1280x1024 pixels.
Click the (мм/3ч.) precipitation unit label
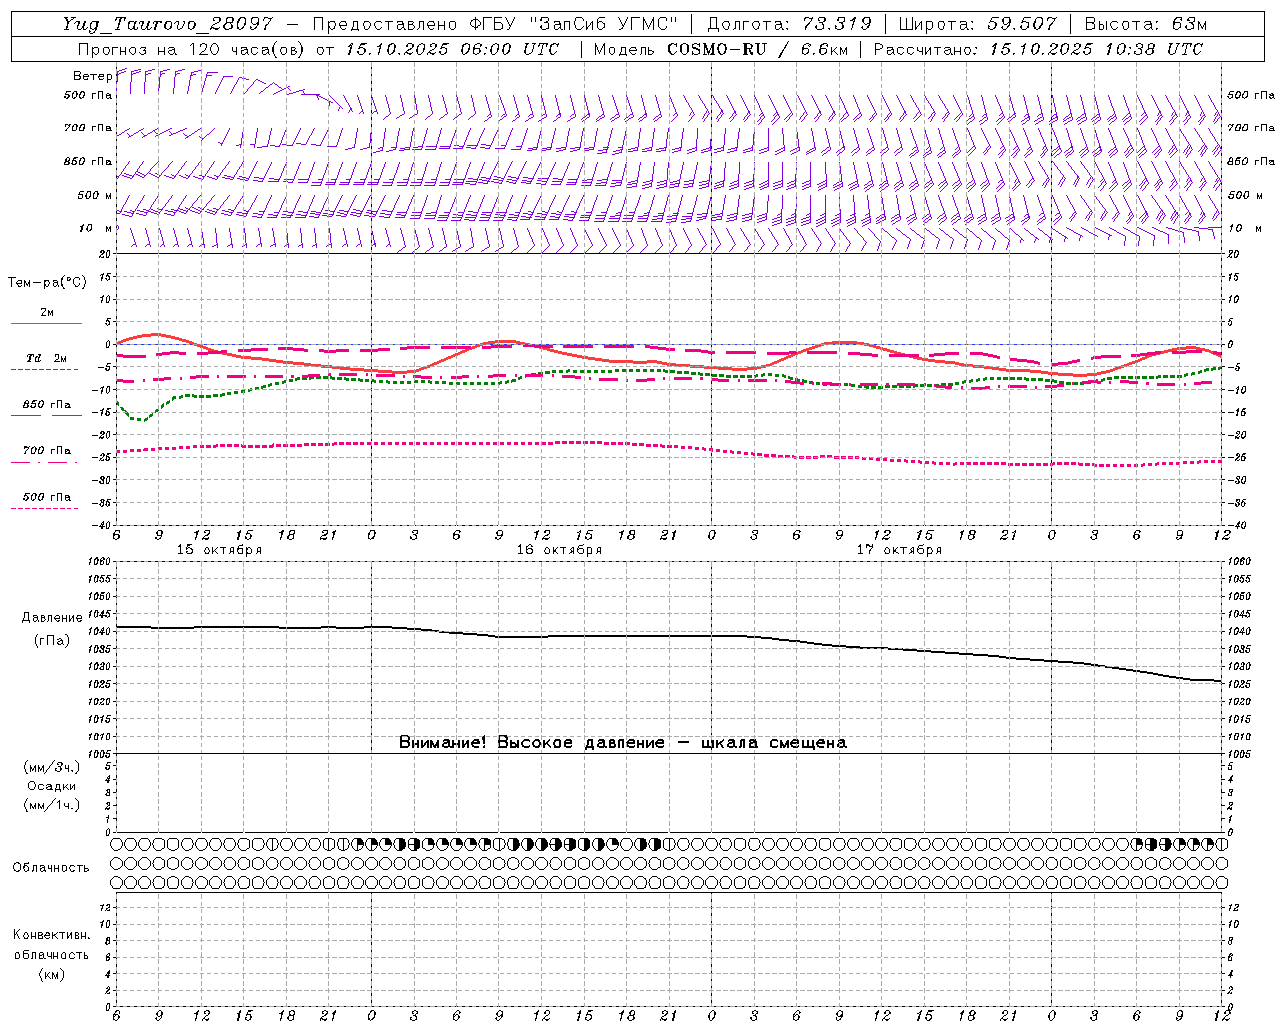click(x=52, y=767)
